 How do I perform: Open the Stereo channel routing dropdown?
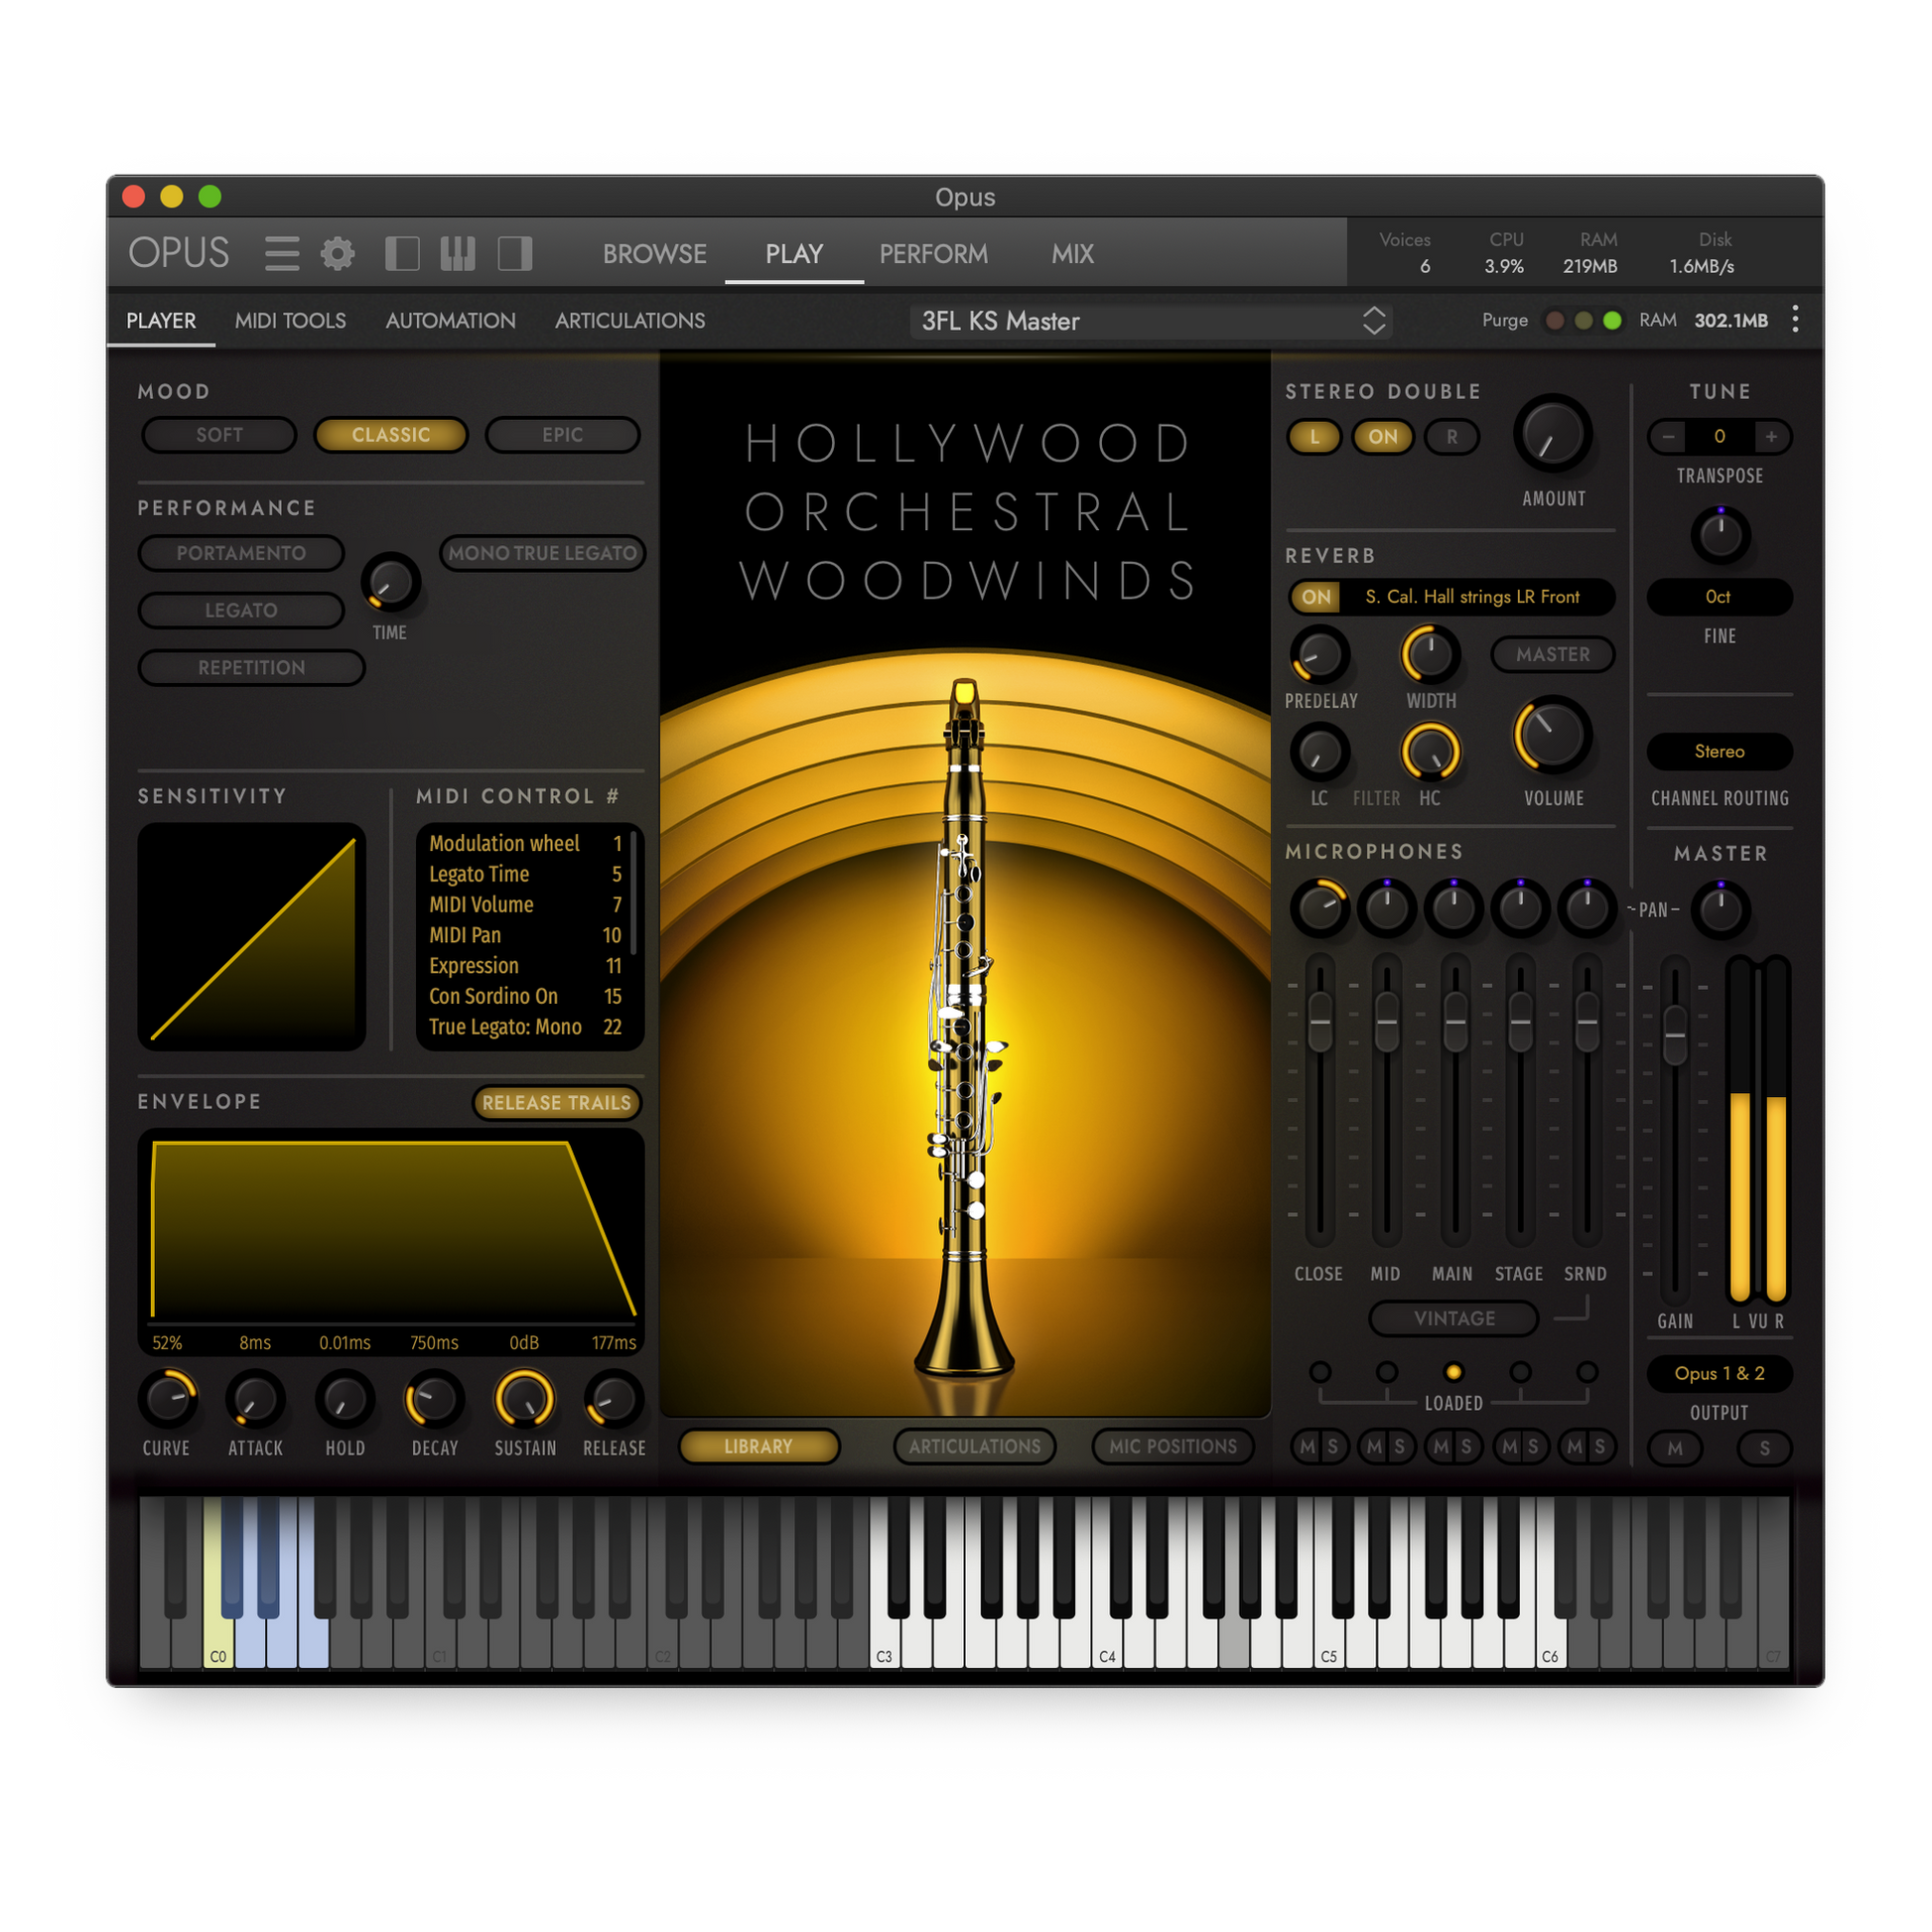1719,751
